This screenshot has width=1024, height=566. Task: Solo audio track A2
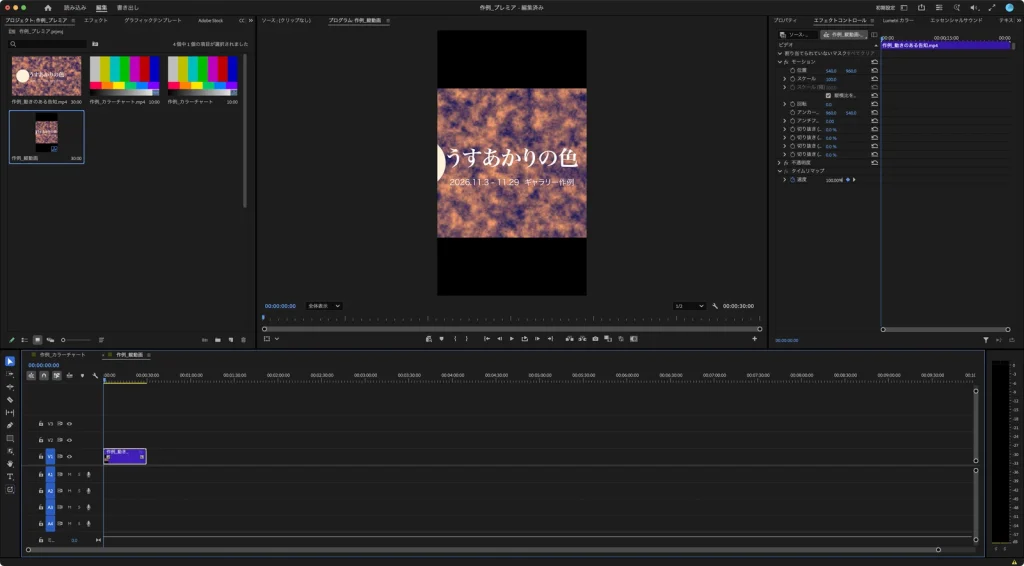[79, 491]
